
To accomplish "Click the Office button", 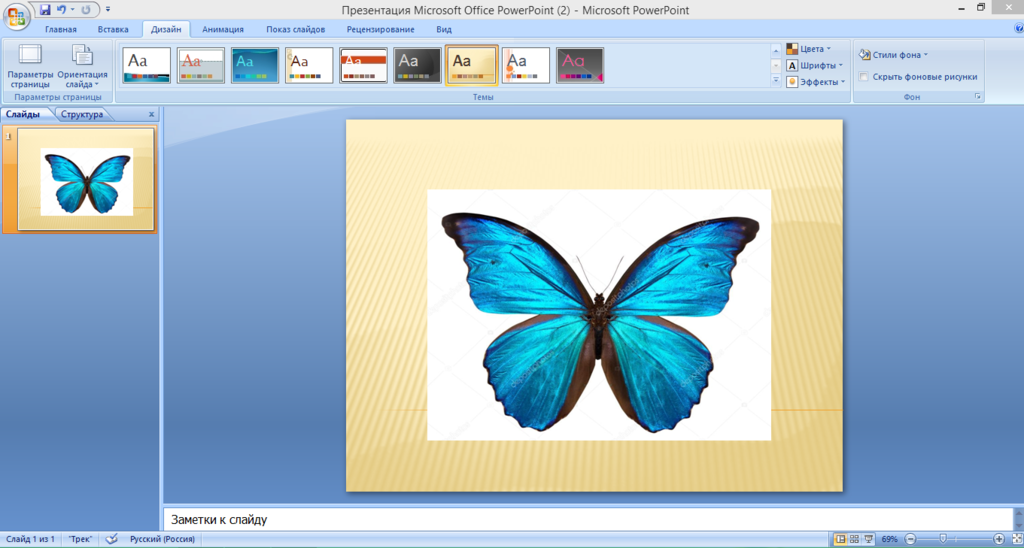I will tap(17, 15).
